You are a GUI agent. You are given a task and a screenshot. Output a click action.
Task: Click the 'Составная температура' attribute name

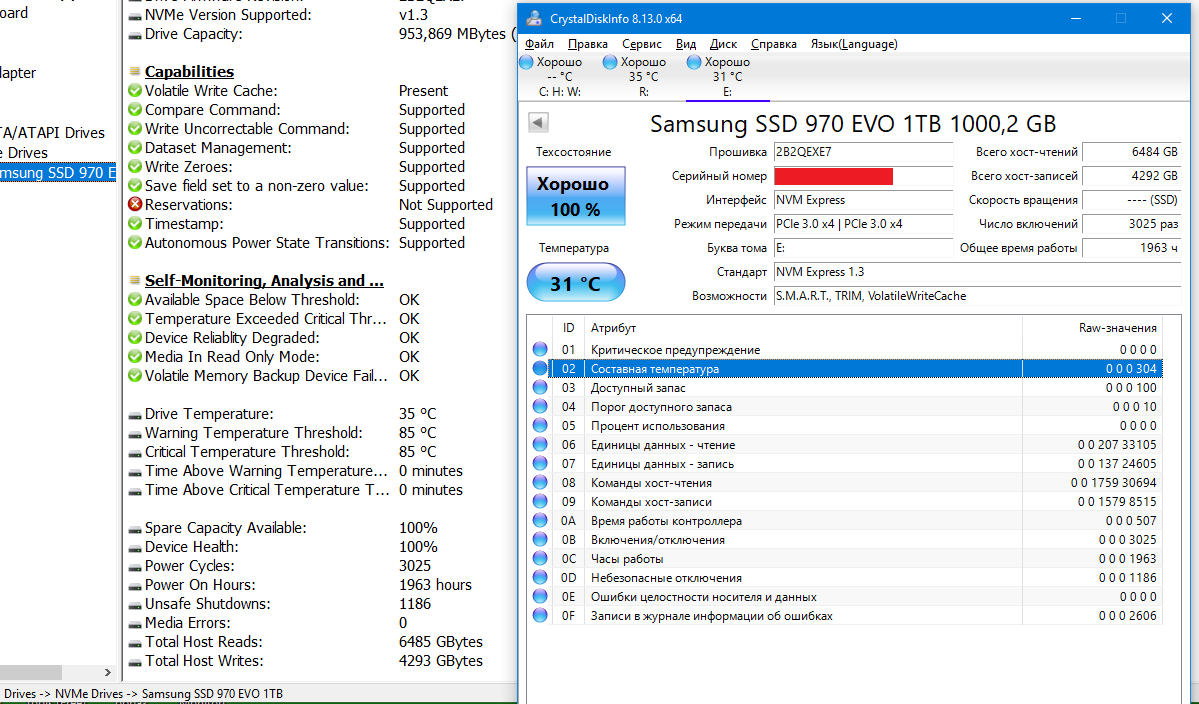[x=655, y=369]
